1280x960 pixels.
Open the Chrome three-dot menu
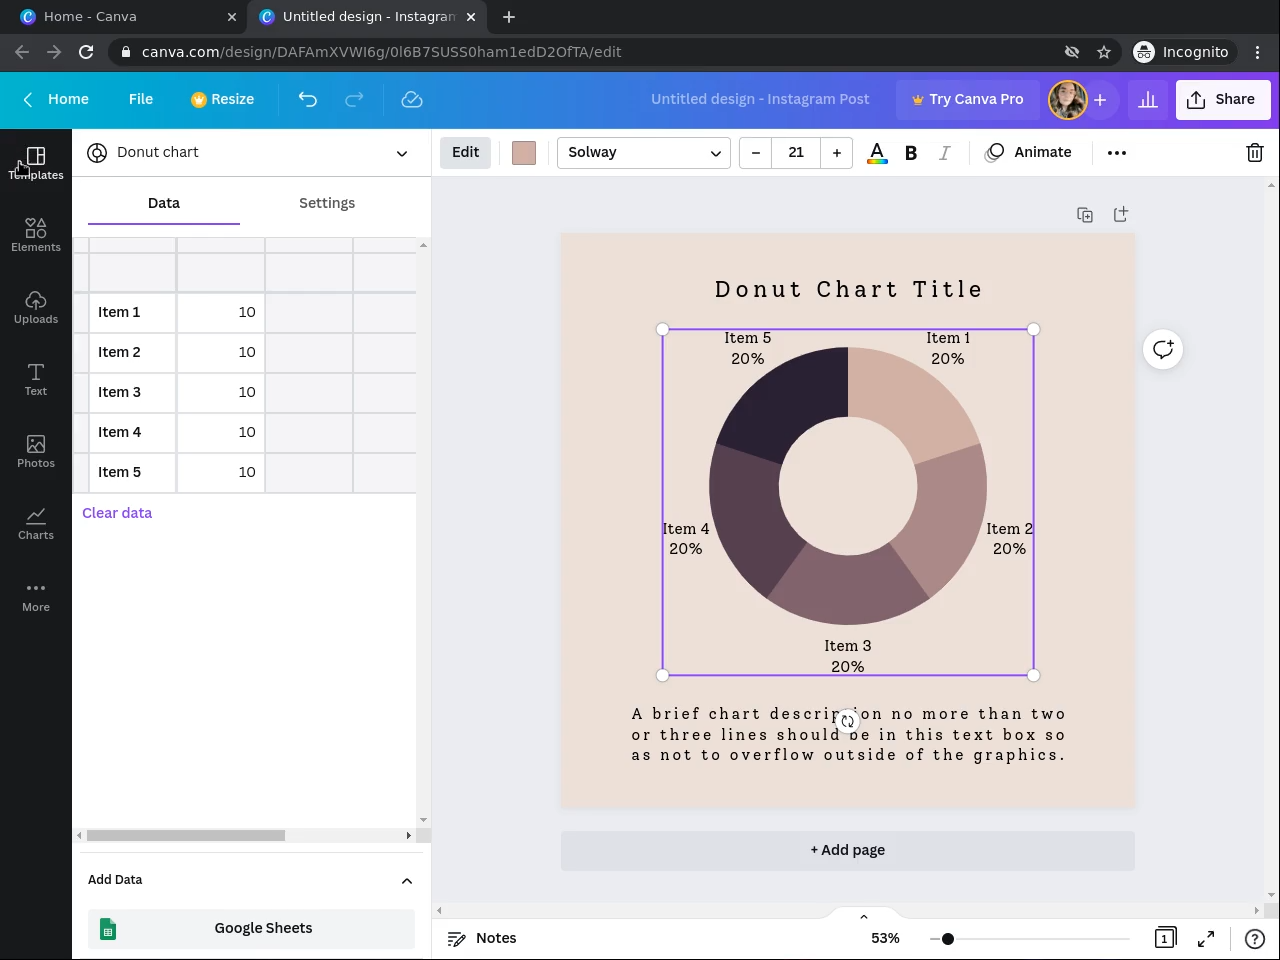[x=1258, y=52]
